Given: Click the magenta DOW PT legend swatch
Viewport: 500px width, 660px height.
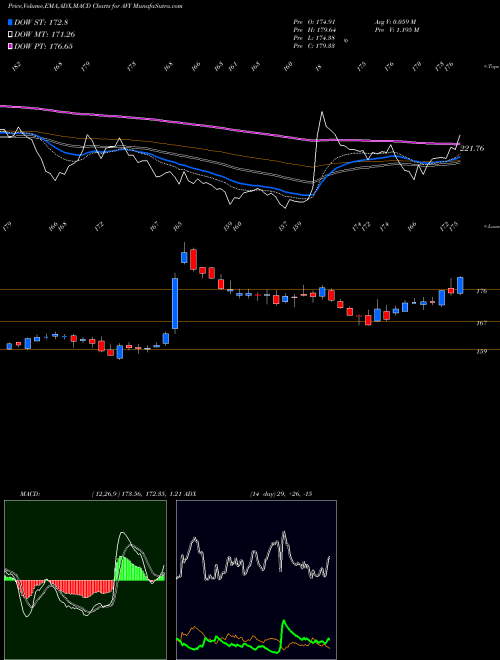Looking at the screenshot, I should [x=10, y=46].
